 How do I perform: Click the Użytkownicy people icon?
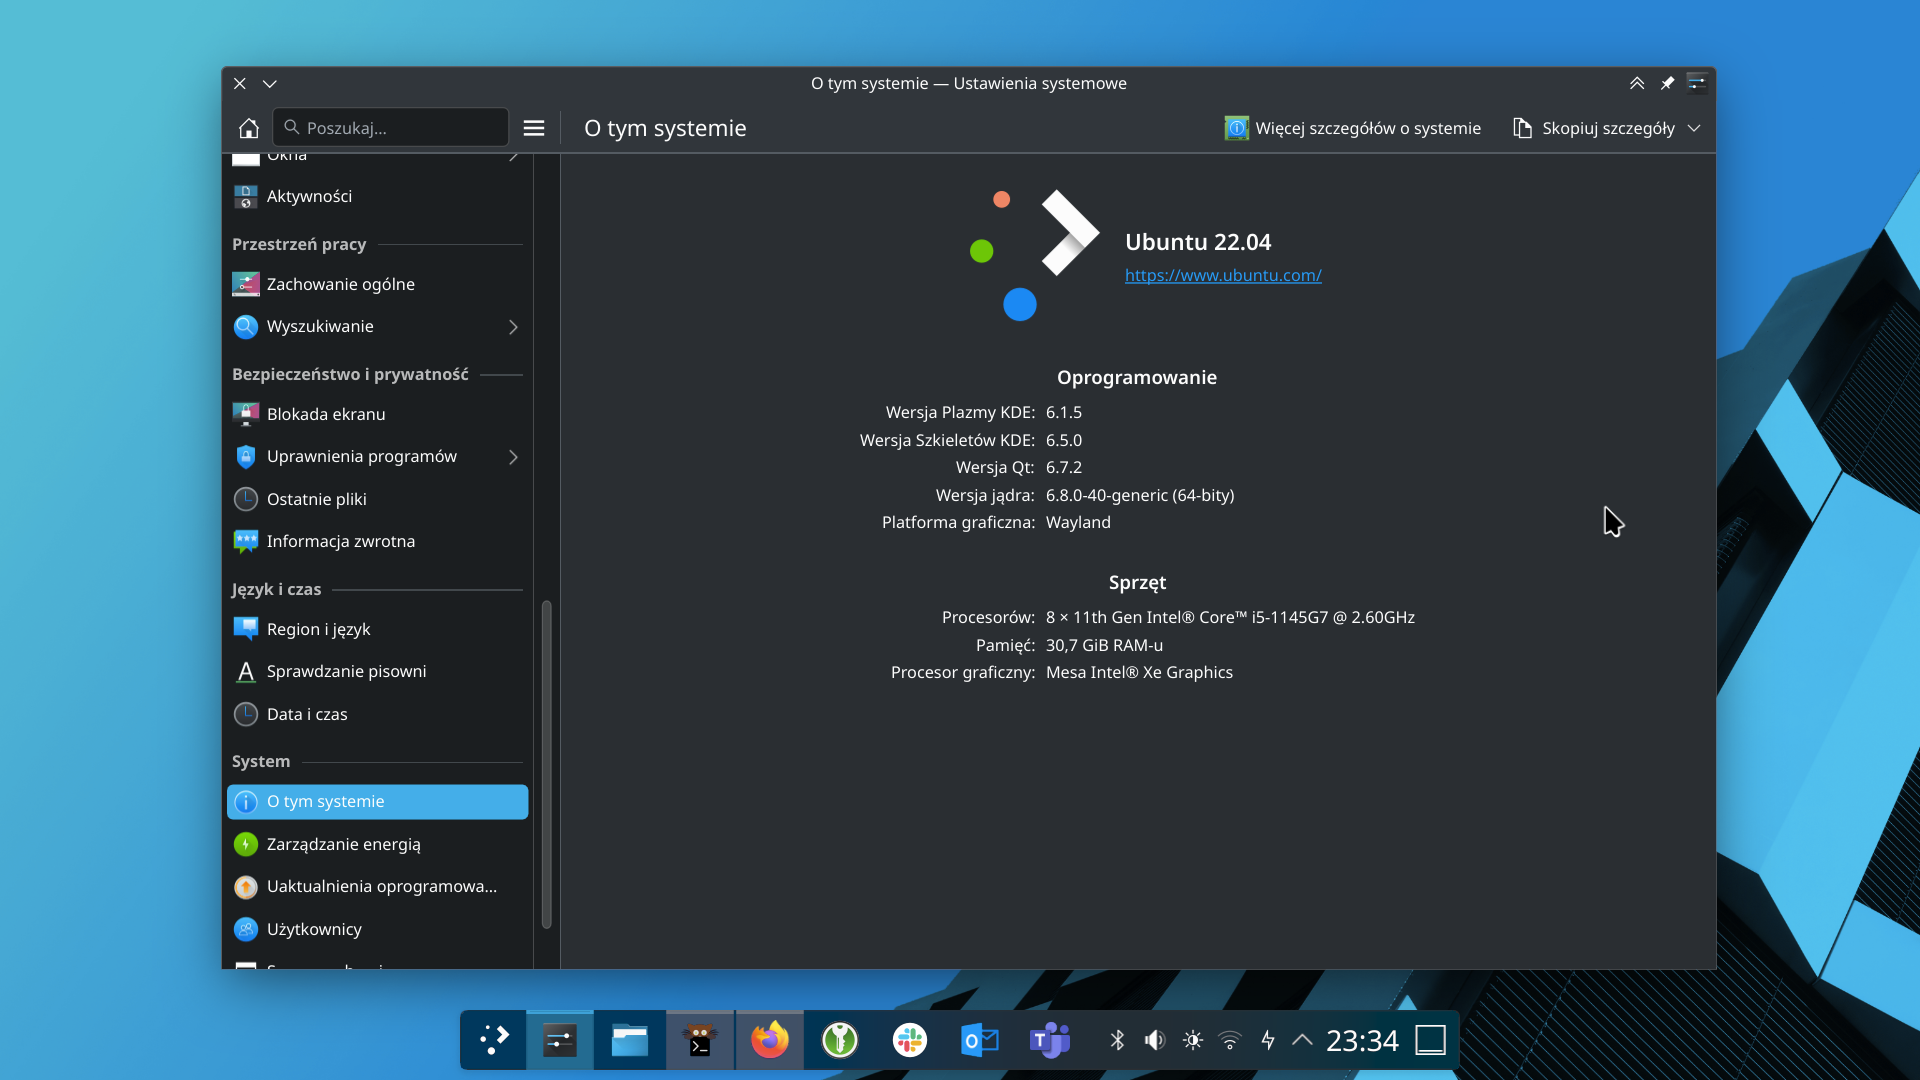(245, 929)
